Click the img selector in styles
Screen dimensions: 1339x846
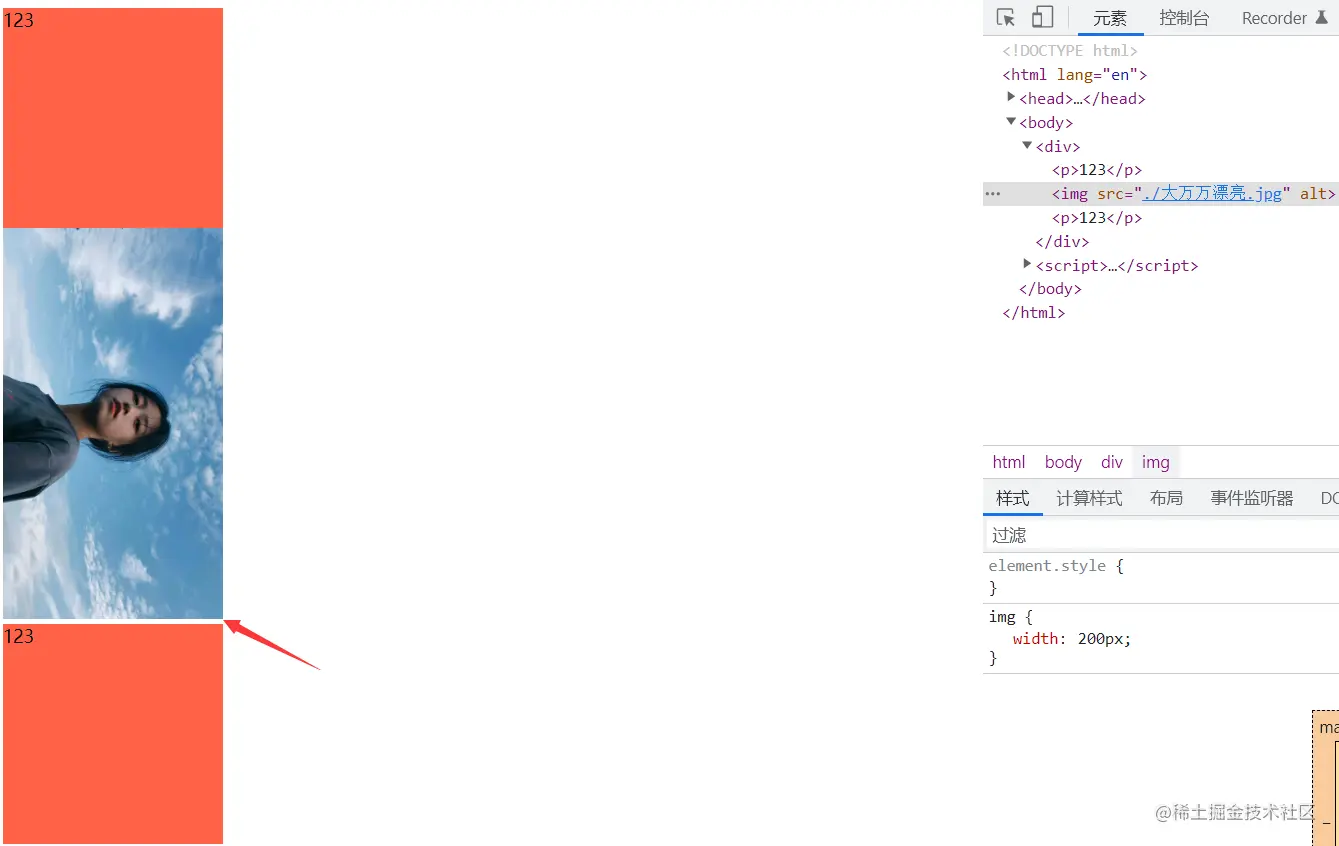click(1002, 617)
